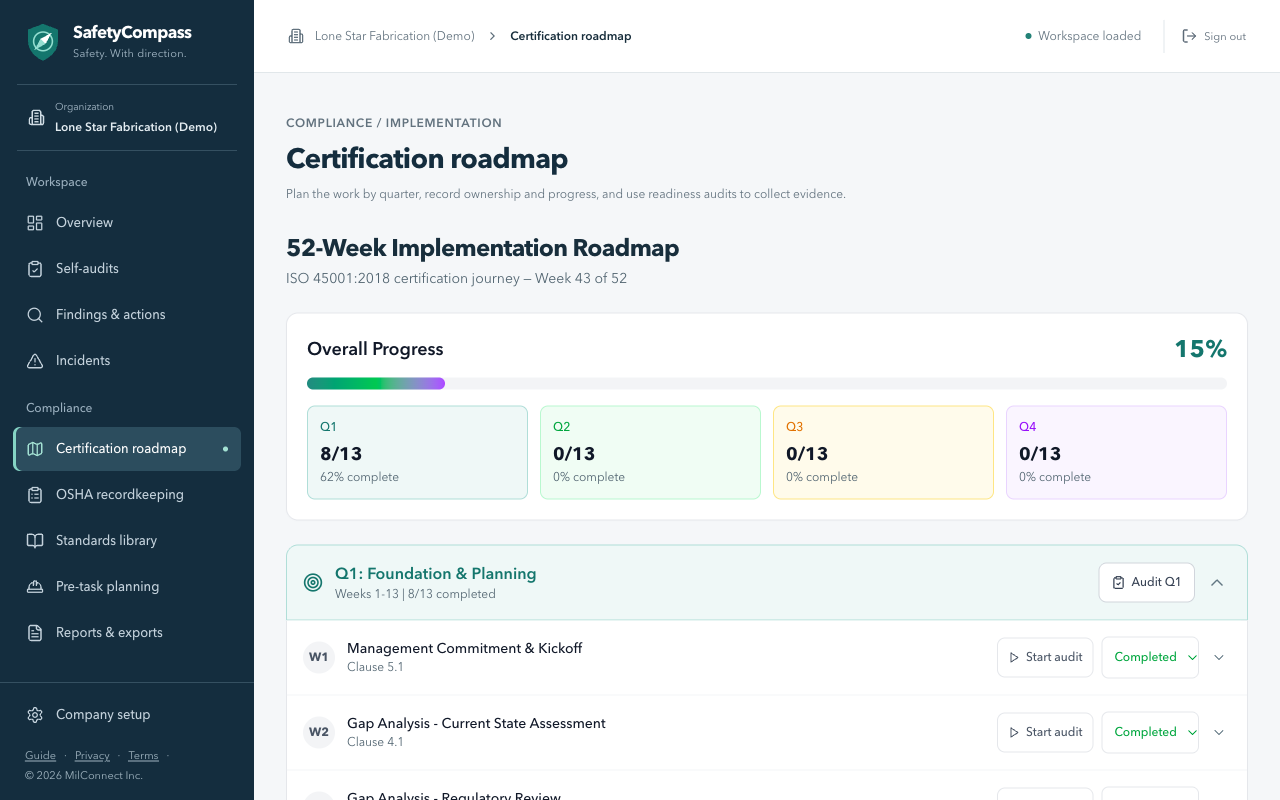
Task: Go to Standards library
Action: (127, 541)
